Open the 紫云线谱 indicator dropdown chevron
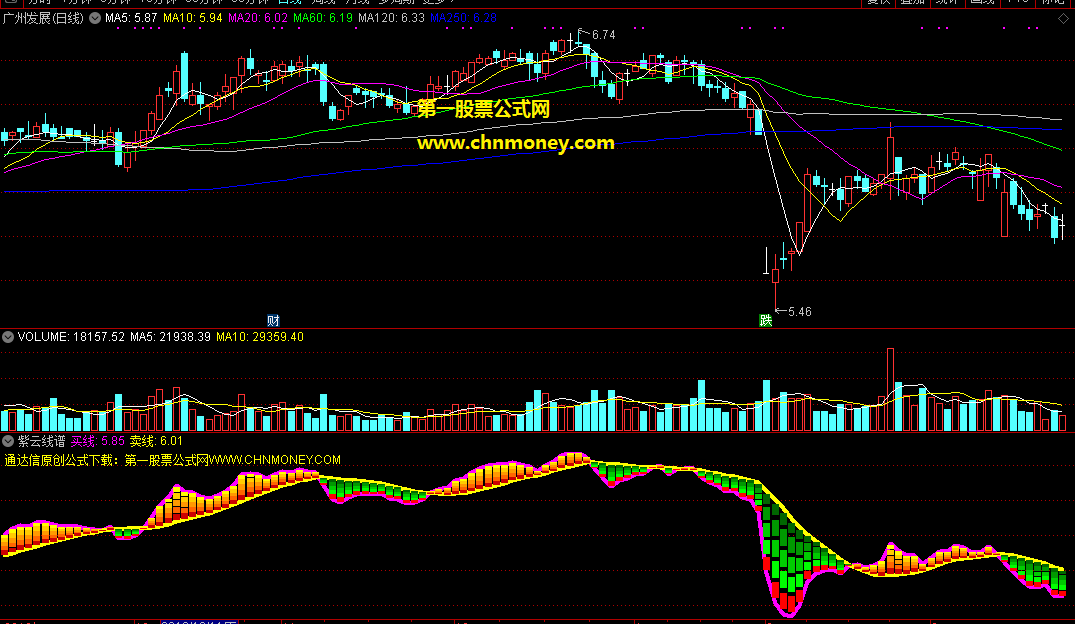 click(8, 441)
